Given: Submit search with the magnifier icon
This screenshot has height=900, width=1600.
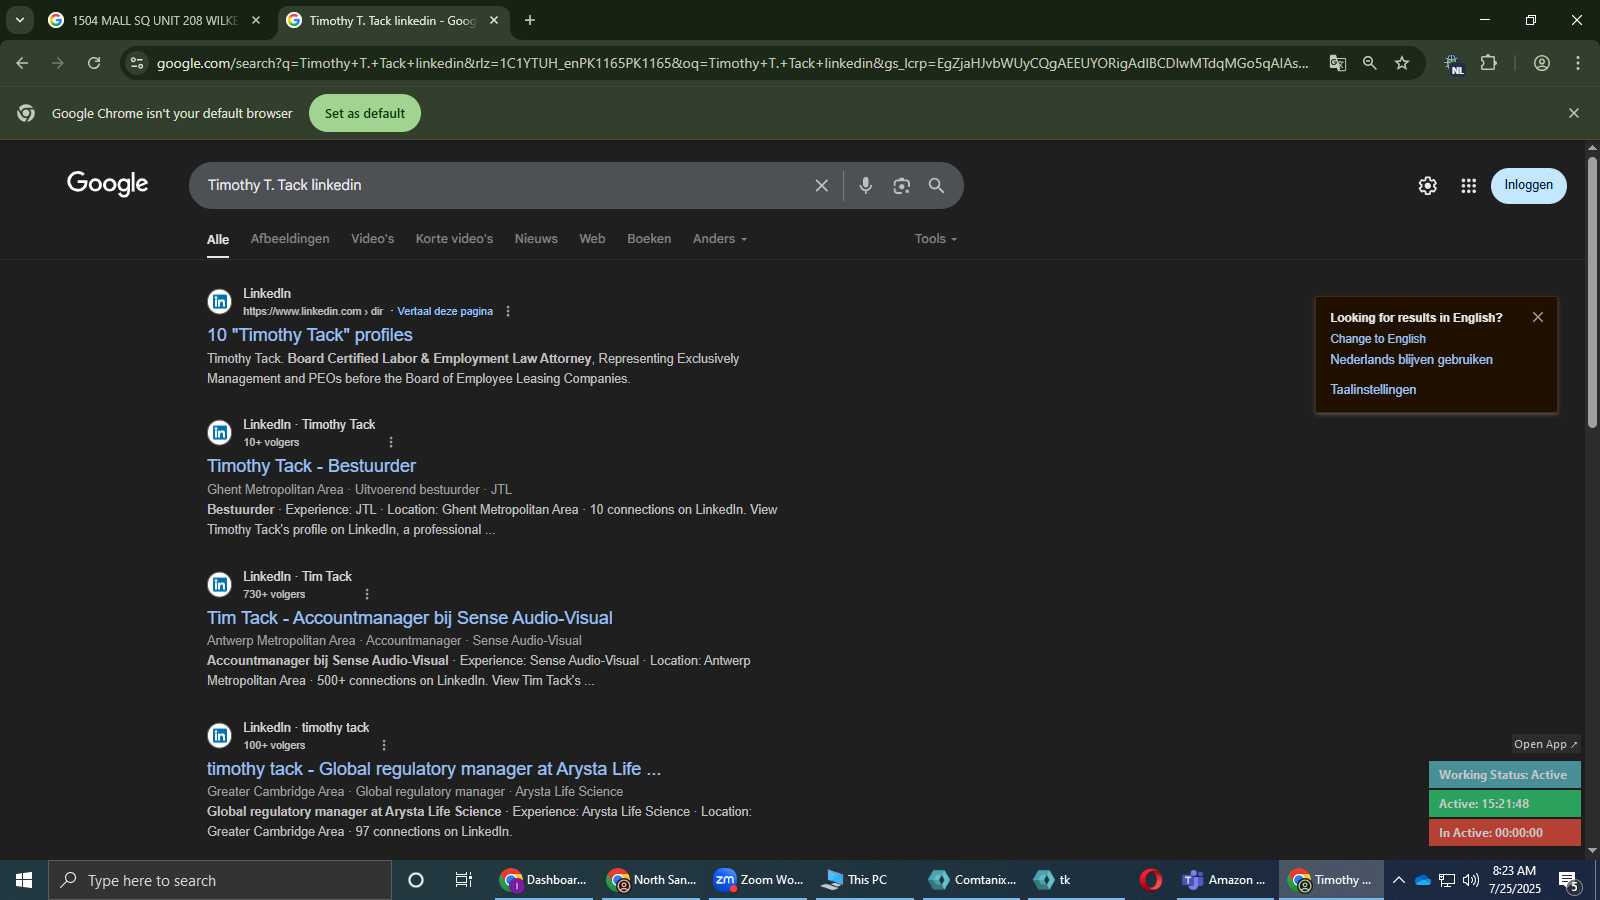Looking at the screenshot, I should tap(937, 185).
